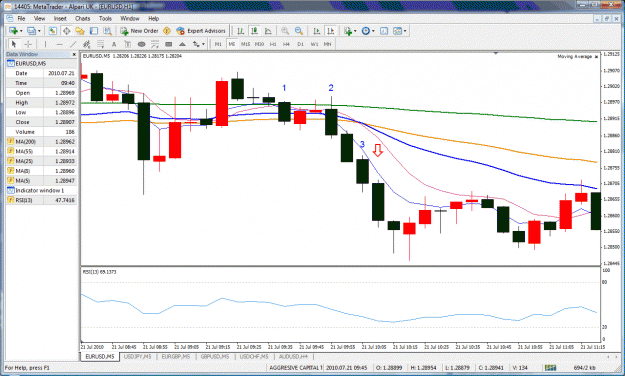Switch to H4 timeframe

[286, 44]
